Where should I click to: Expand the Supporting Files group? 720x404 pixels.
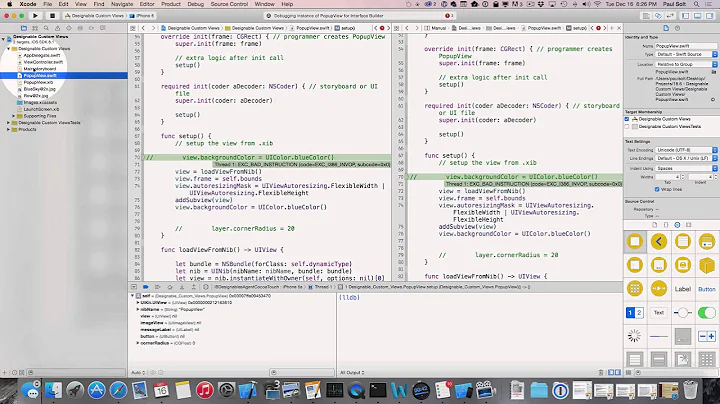[14, 116]
